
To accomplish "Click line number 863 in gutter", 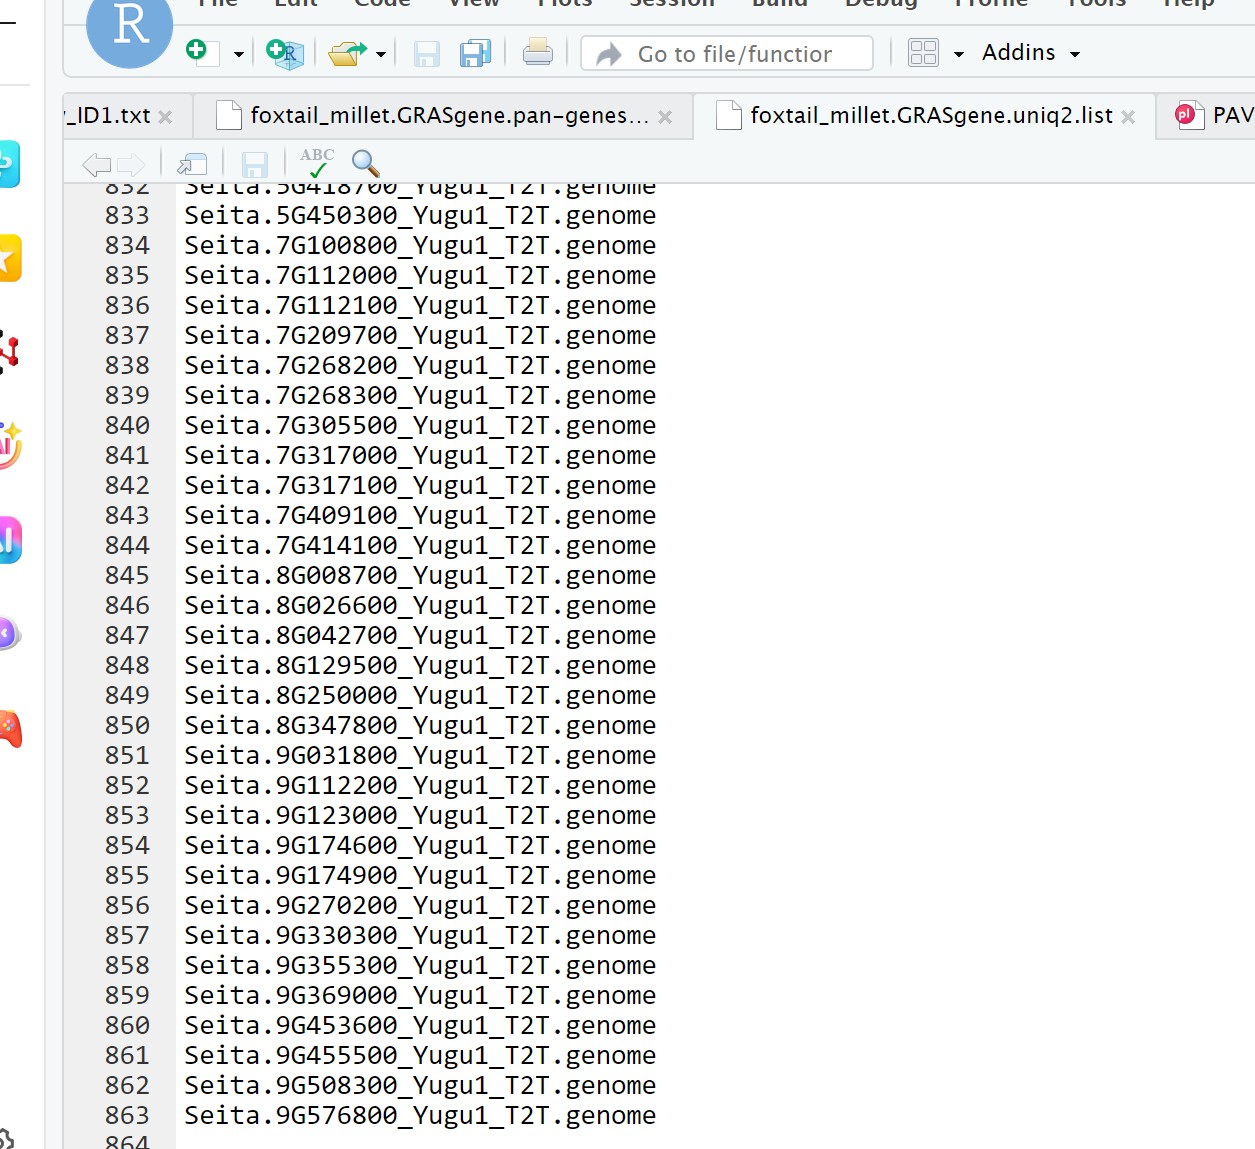I will [127, 1116].
